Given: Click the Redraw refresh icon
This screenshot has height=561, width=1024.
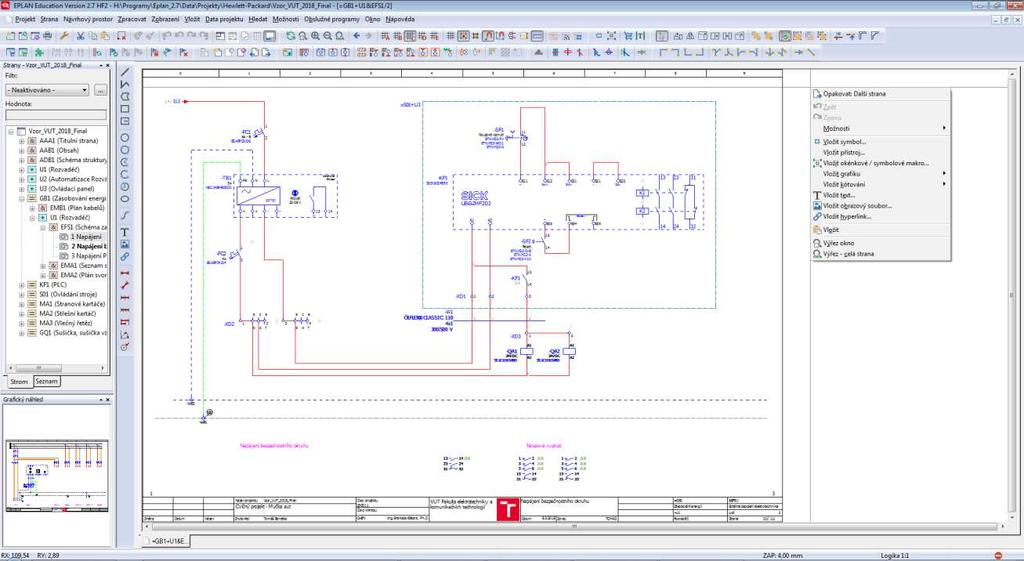Looking at the screenshot, I should [x=290, y=36].
